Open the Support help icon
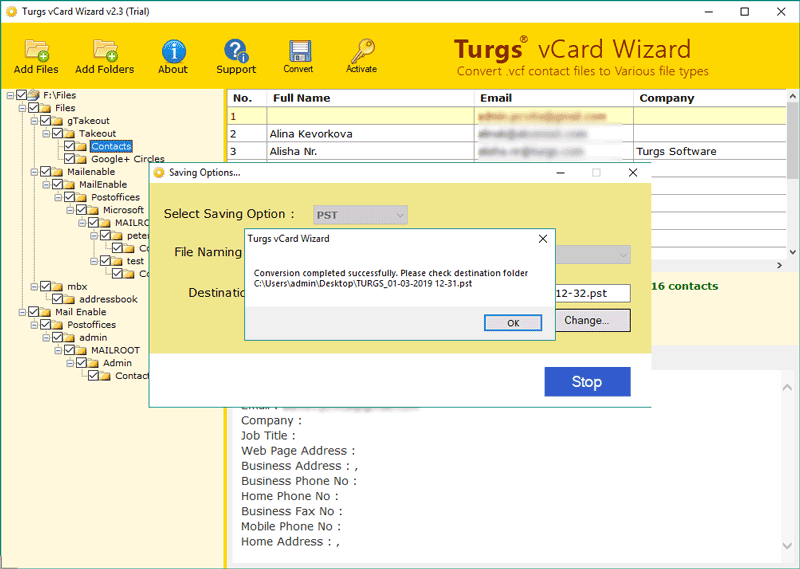800x569 pixels. pos(236,51)
